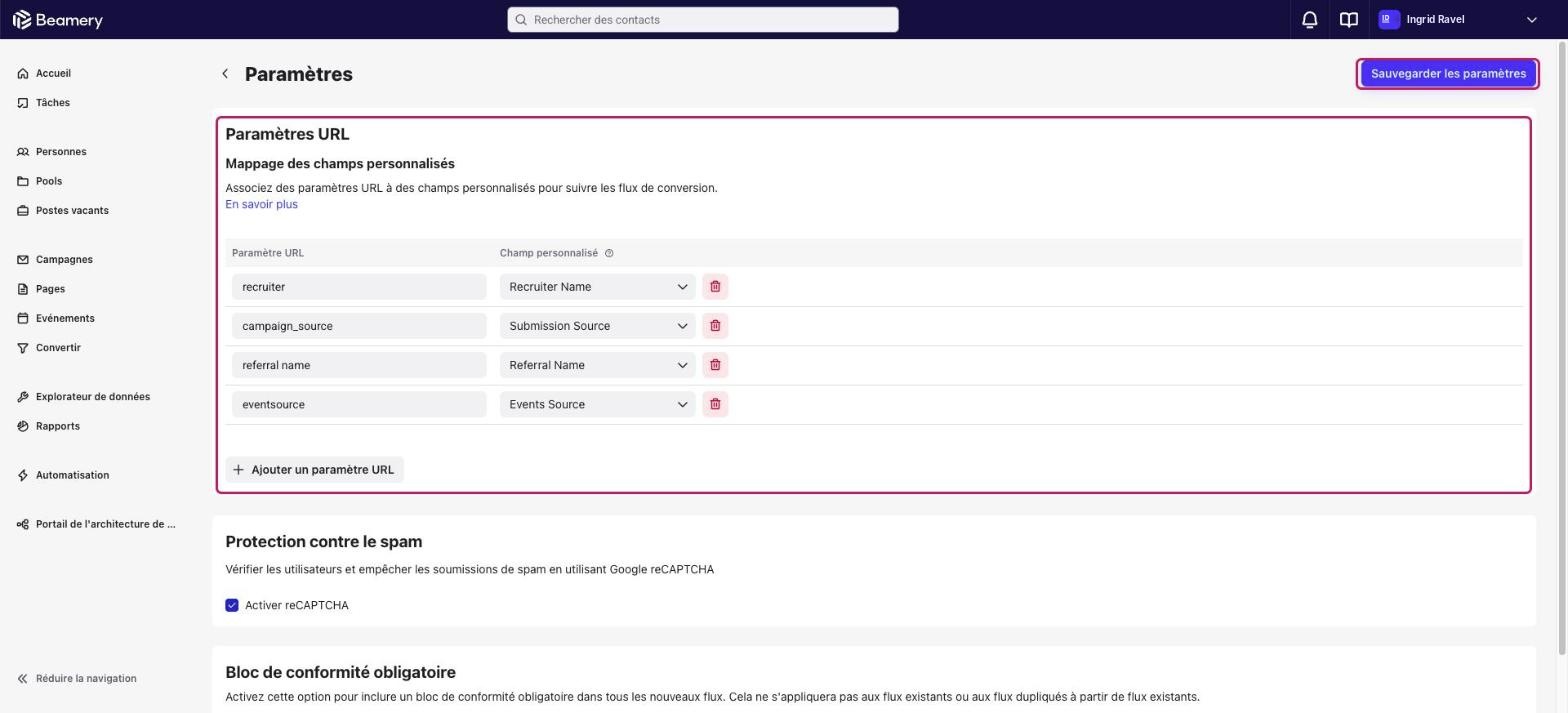1568x713 pixels.
Task: Click the Campagnes envelope icon
Action: click(x=23, y=260)
